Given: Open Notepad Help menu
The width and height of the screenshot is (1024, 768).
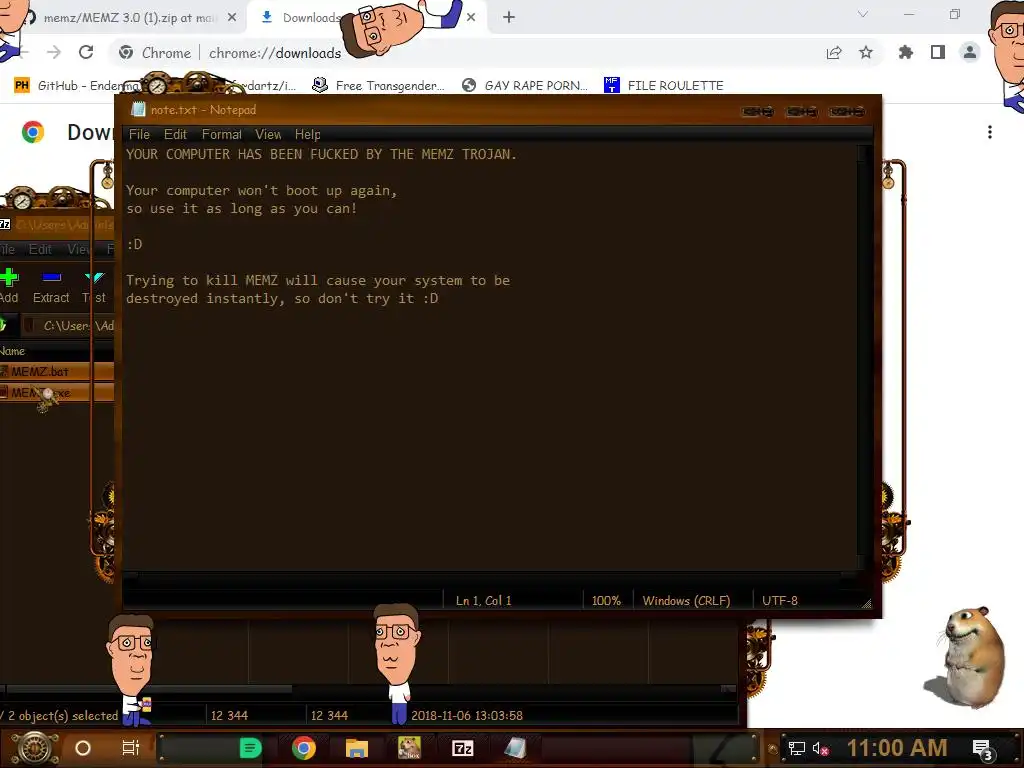Looking at the screenshot, I should 308,135.
